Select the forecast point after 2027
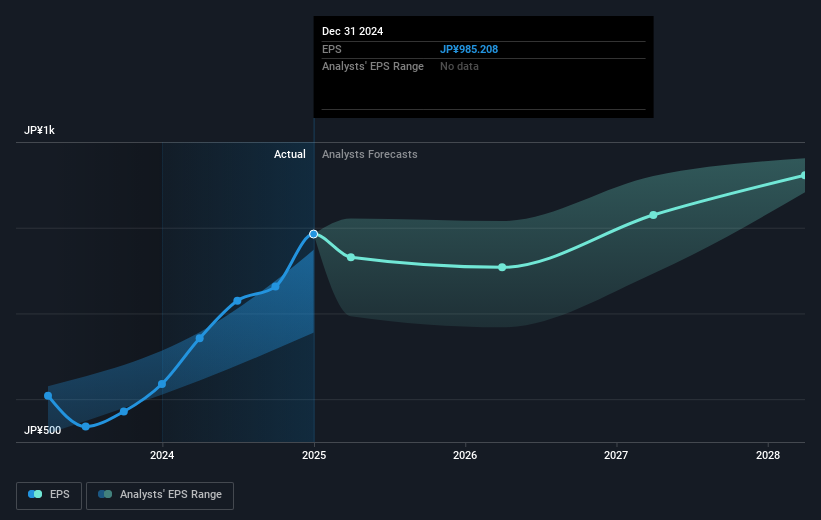The width and height of the screenshot is (821, 520). 653,215
